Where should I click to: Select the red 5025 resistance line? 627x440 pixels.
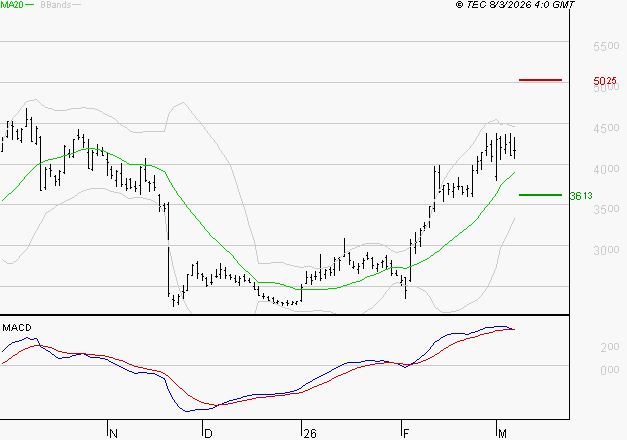tap(540, 79)
